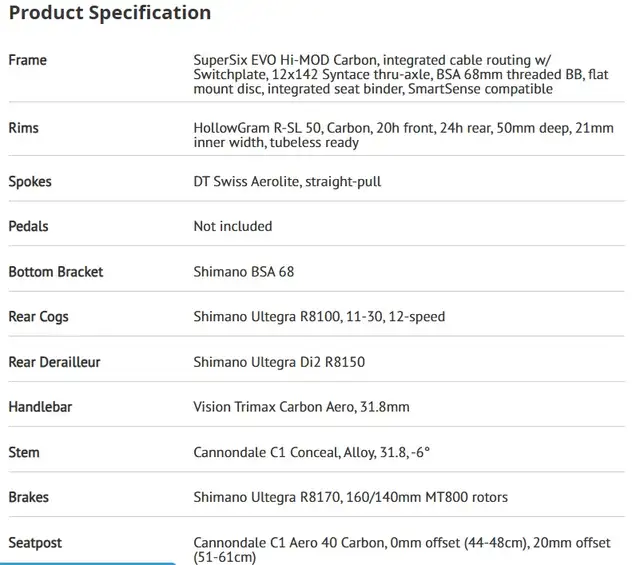Select the Stem row label

pyautogui.click(x=24, y=452)
